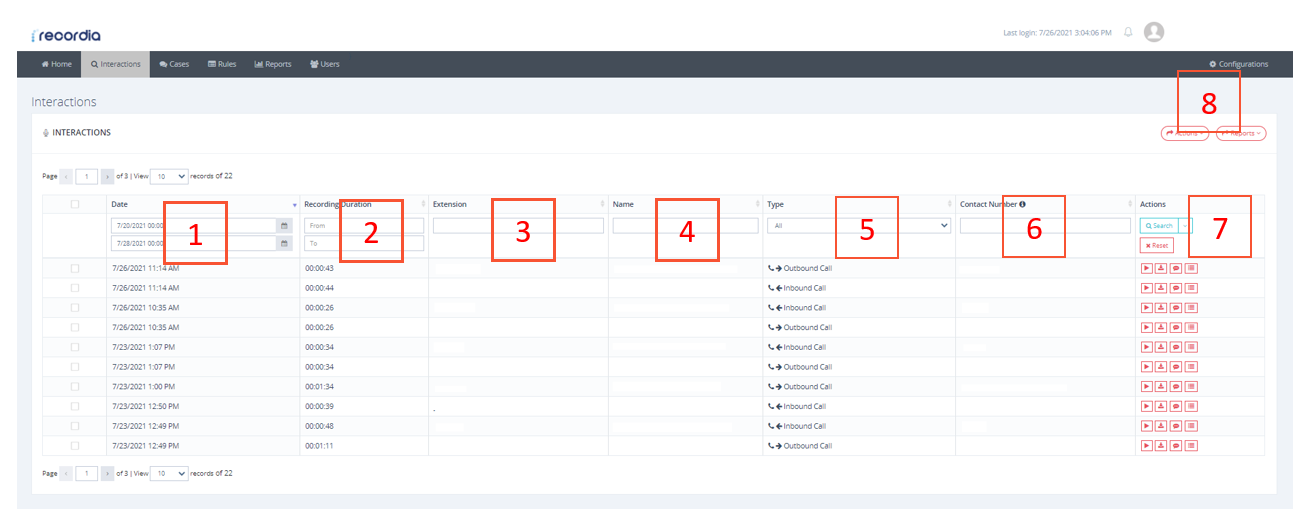Check the 10:35 AM Inbound Call row
Screen dimensions: 1312x527
tap(75, 308)
